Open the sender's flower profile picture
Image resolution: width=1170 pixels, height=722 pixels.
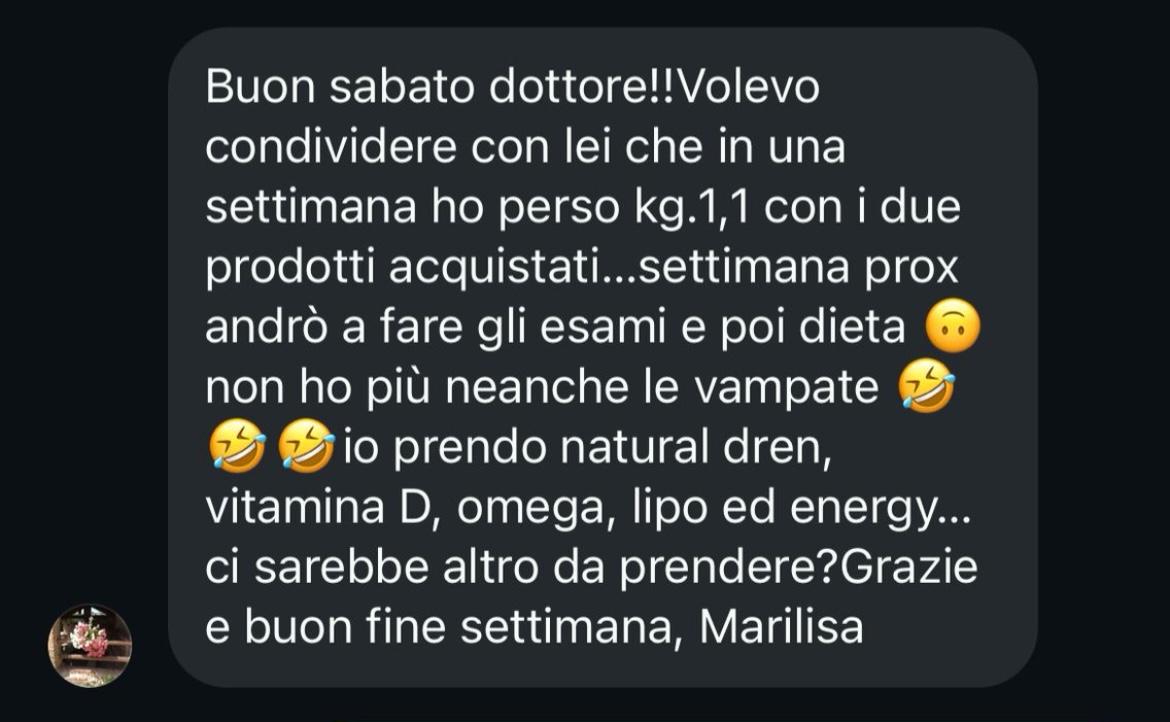(90, 645)
